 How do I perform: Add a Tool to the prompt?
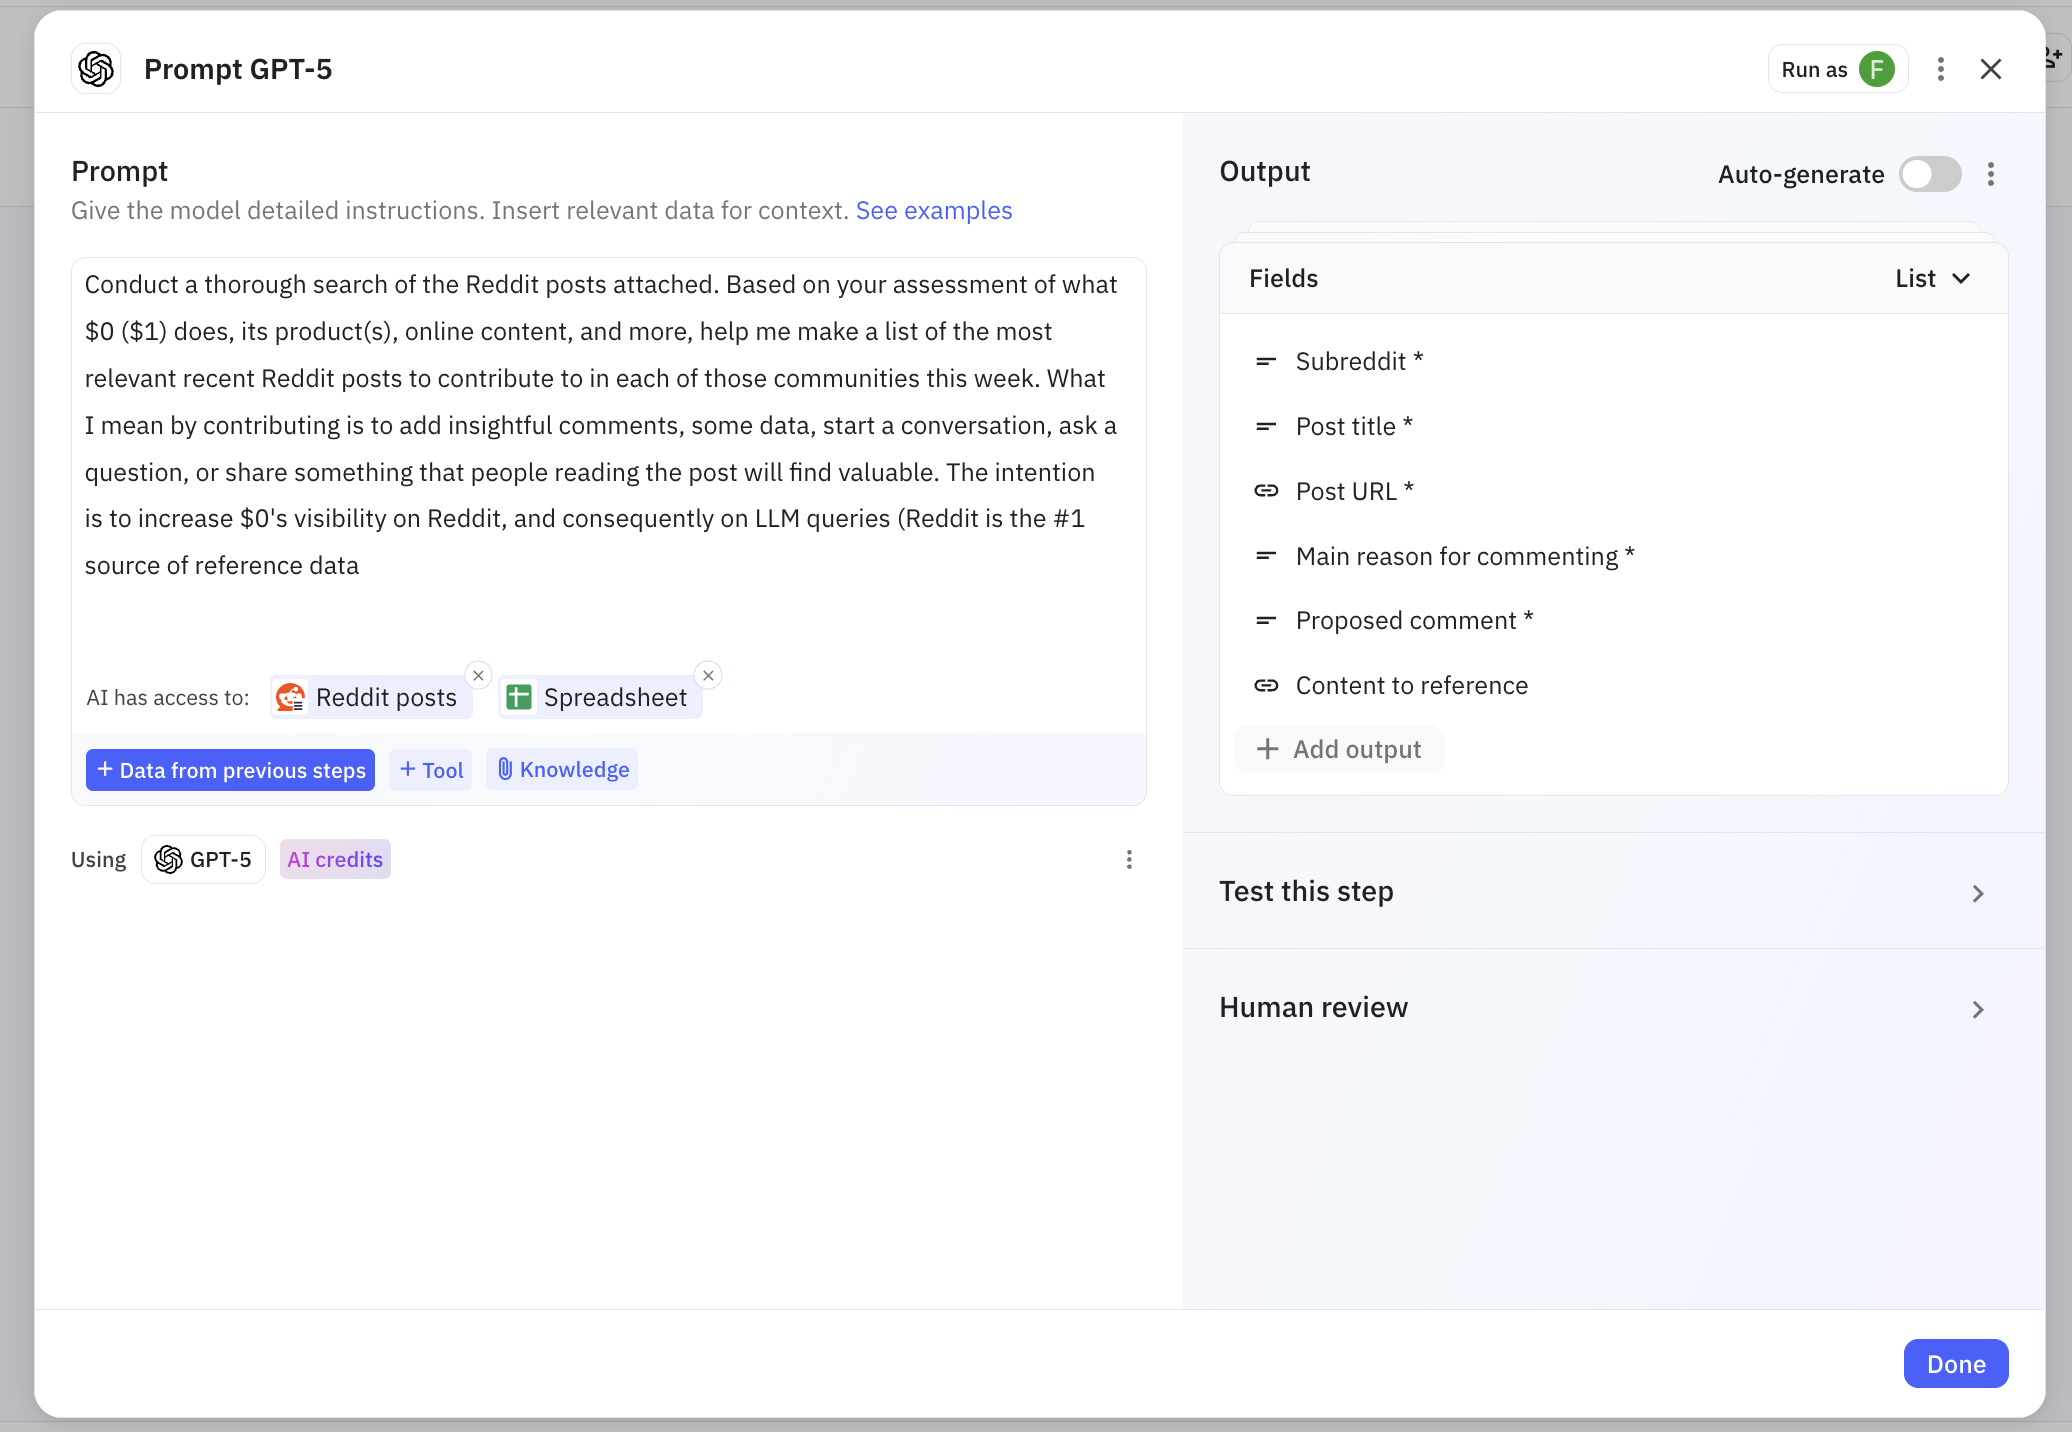tap(431, 770)
